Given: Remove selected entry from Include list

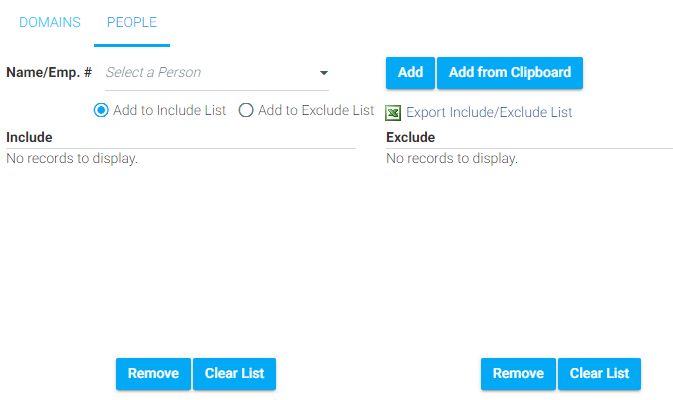Looking at the screenshot, I should (x=153, y=373).
